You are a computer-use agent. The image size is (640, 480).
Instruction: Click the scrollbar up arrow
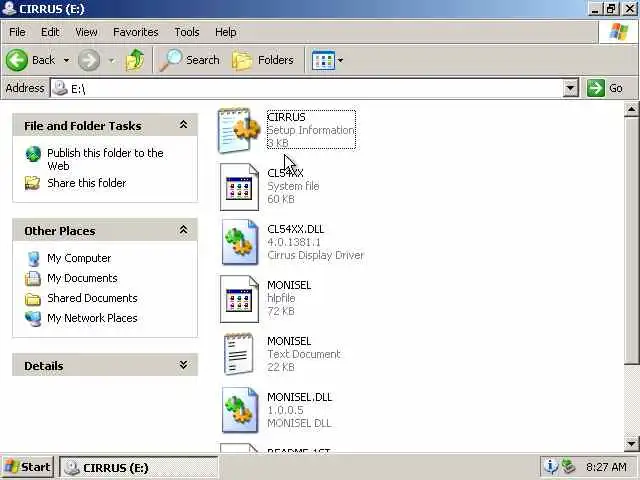click(x=631, y=109)
